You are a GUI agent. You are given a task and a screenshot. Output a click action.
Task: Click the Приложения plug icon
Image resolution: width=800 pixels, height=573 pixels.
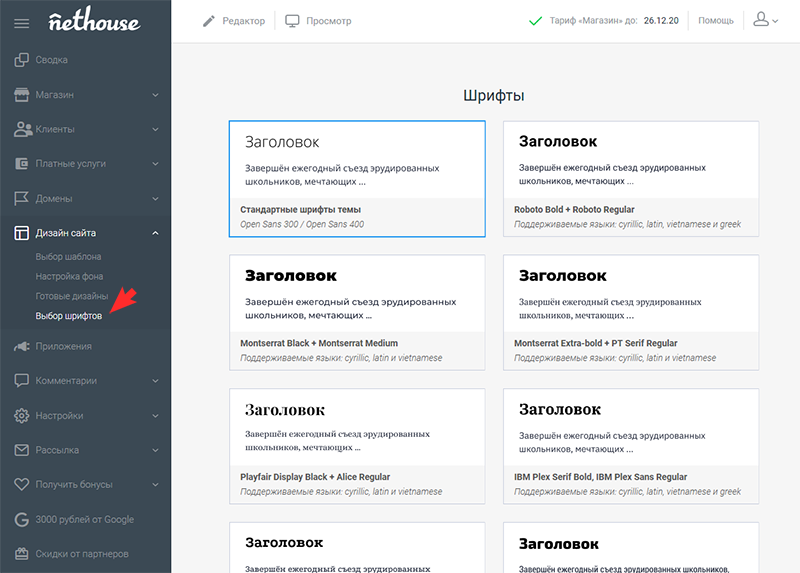coord(21,346)
